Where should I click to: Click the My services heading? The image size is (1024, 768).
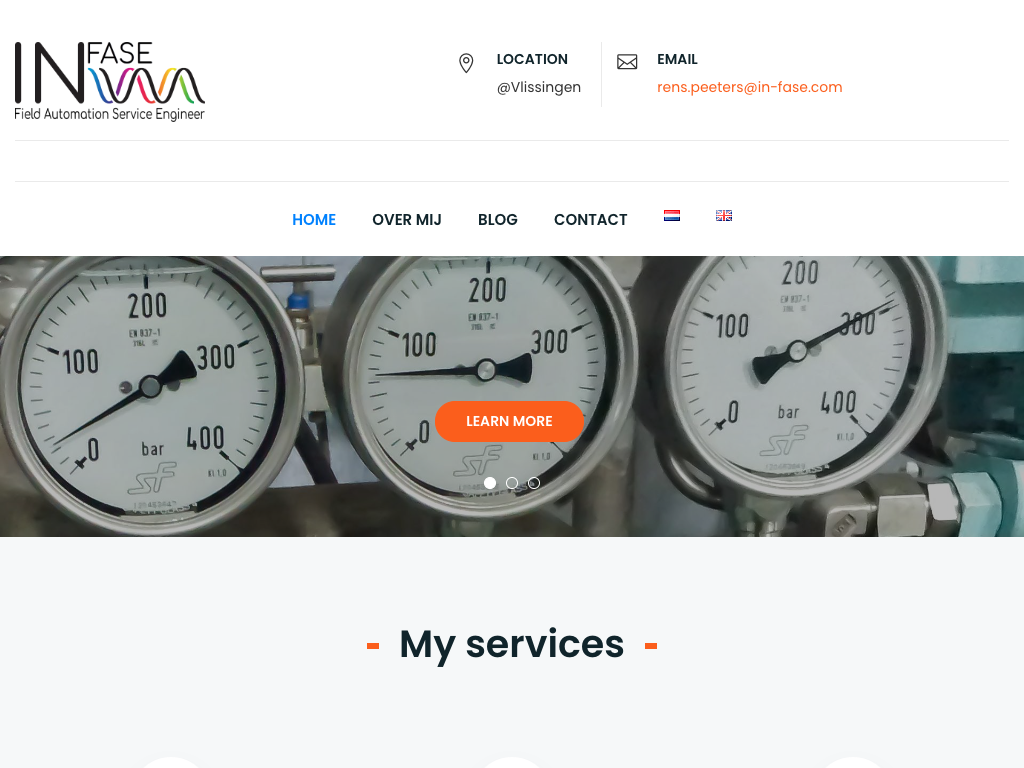512,644
